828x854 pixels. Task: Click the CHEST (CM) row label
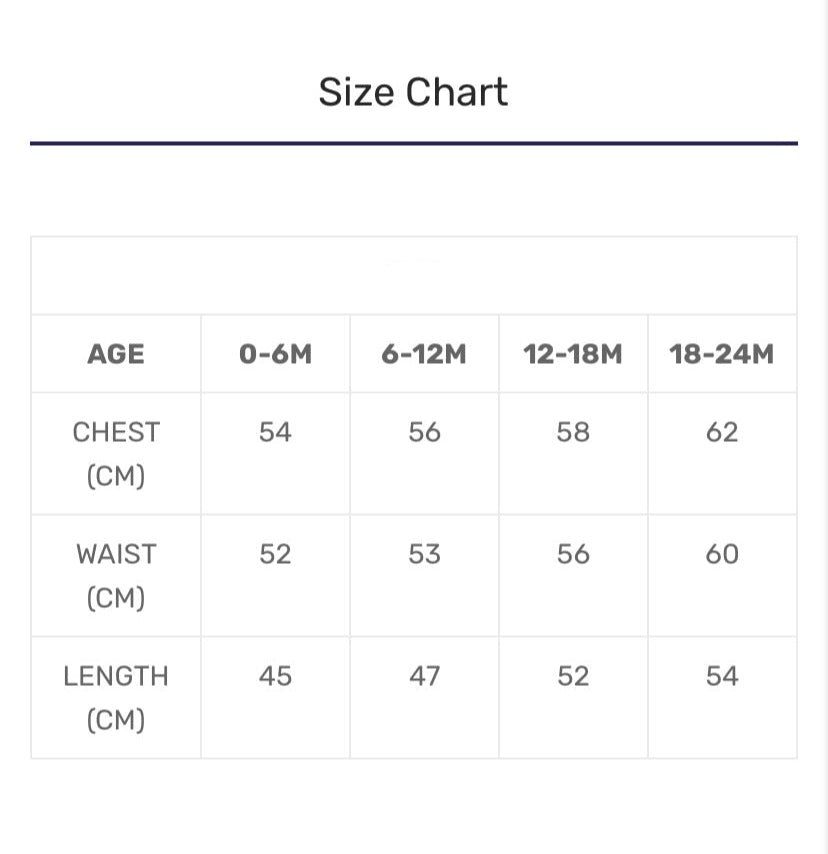[116, 453]
